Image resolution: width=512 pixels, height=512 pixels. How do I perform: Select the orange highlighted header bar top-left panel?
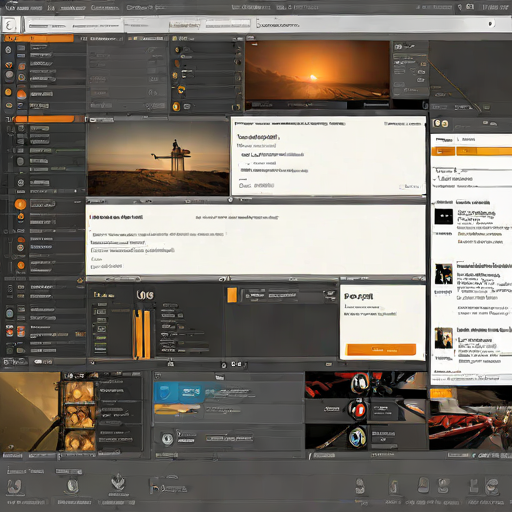coord(39,38)
